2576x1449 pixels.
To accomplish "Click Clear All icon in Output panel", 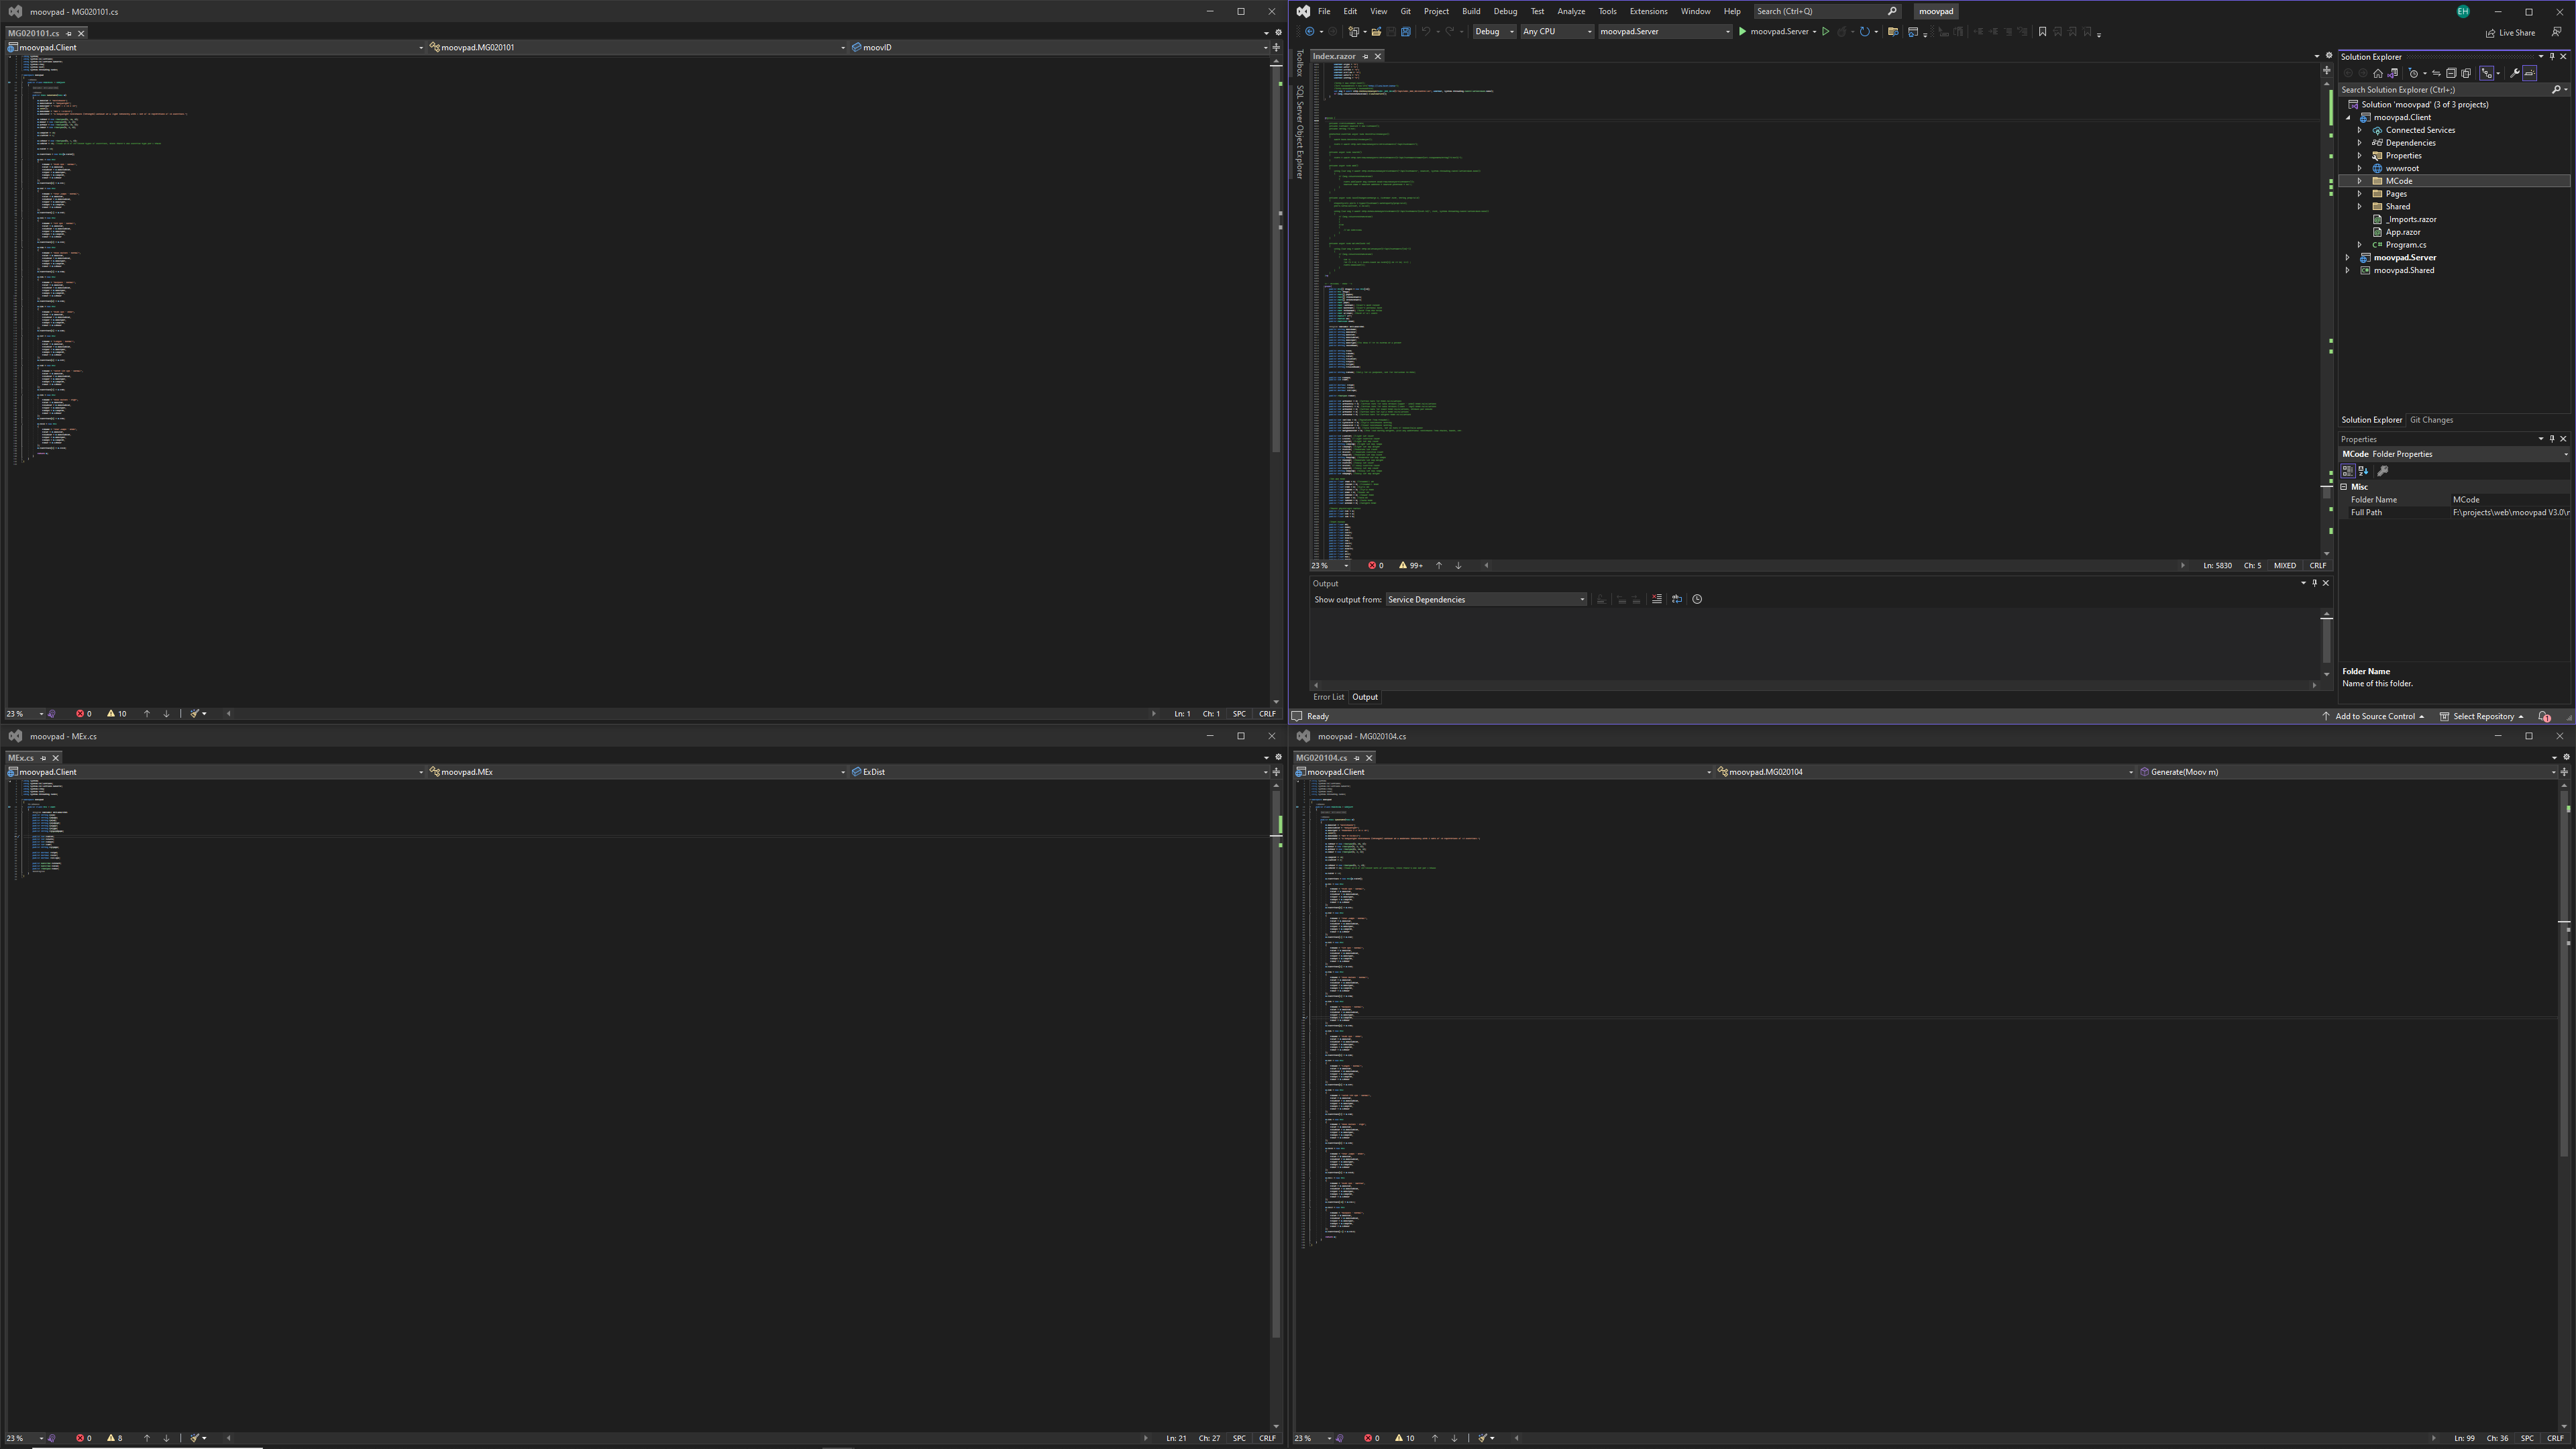I will coord(1657,599).
